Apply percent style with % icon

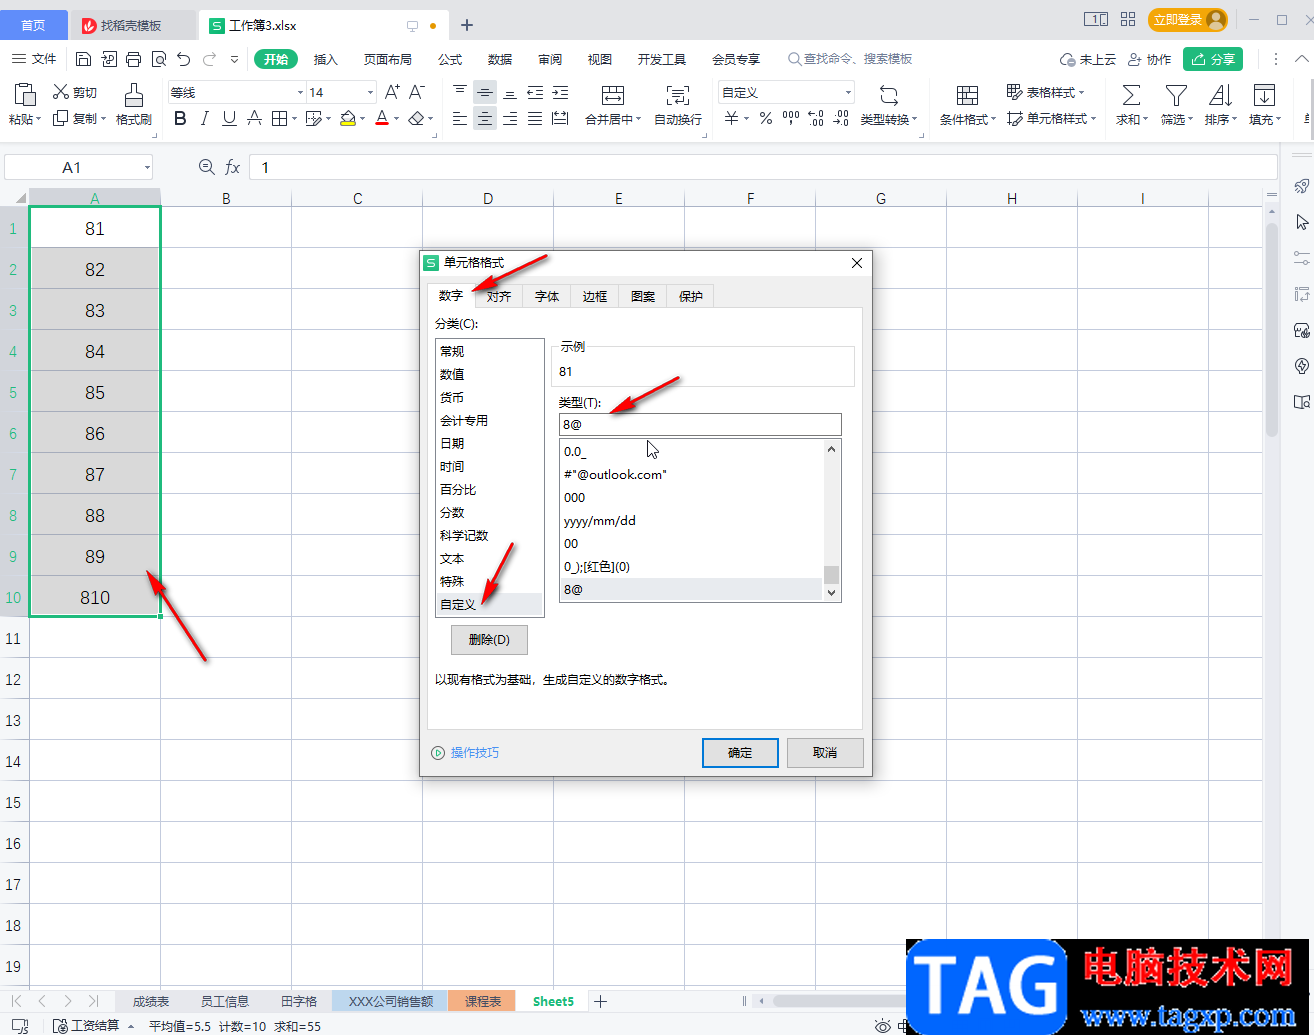765,119
